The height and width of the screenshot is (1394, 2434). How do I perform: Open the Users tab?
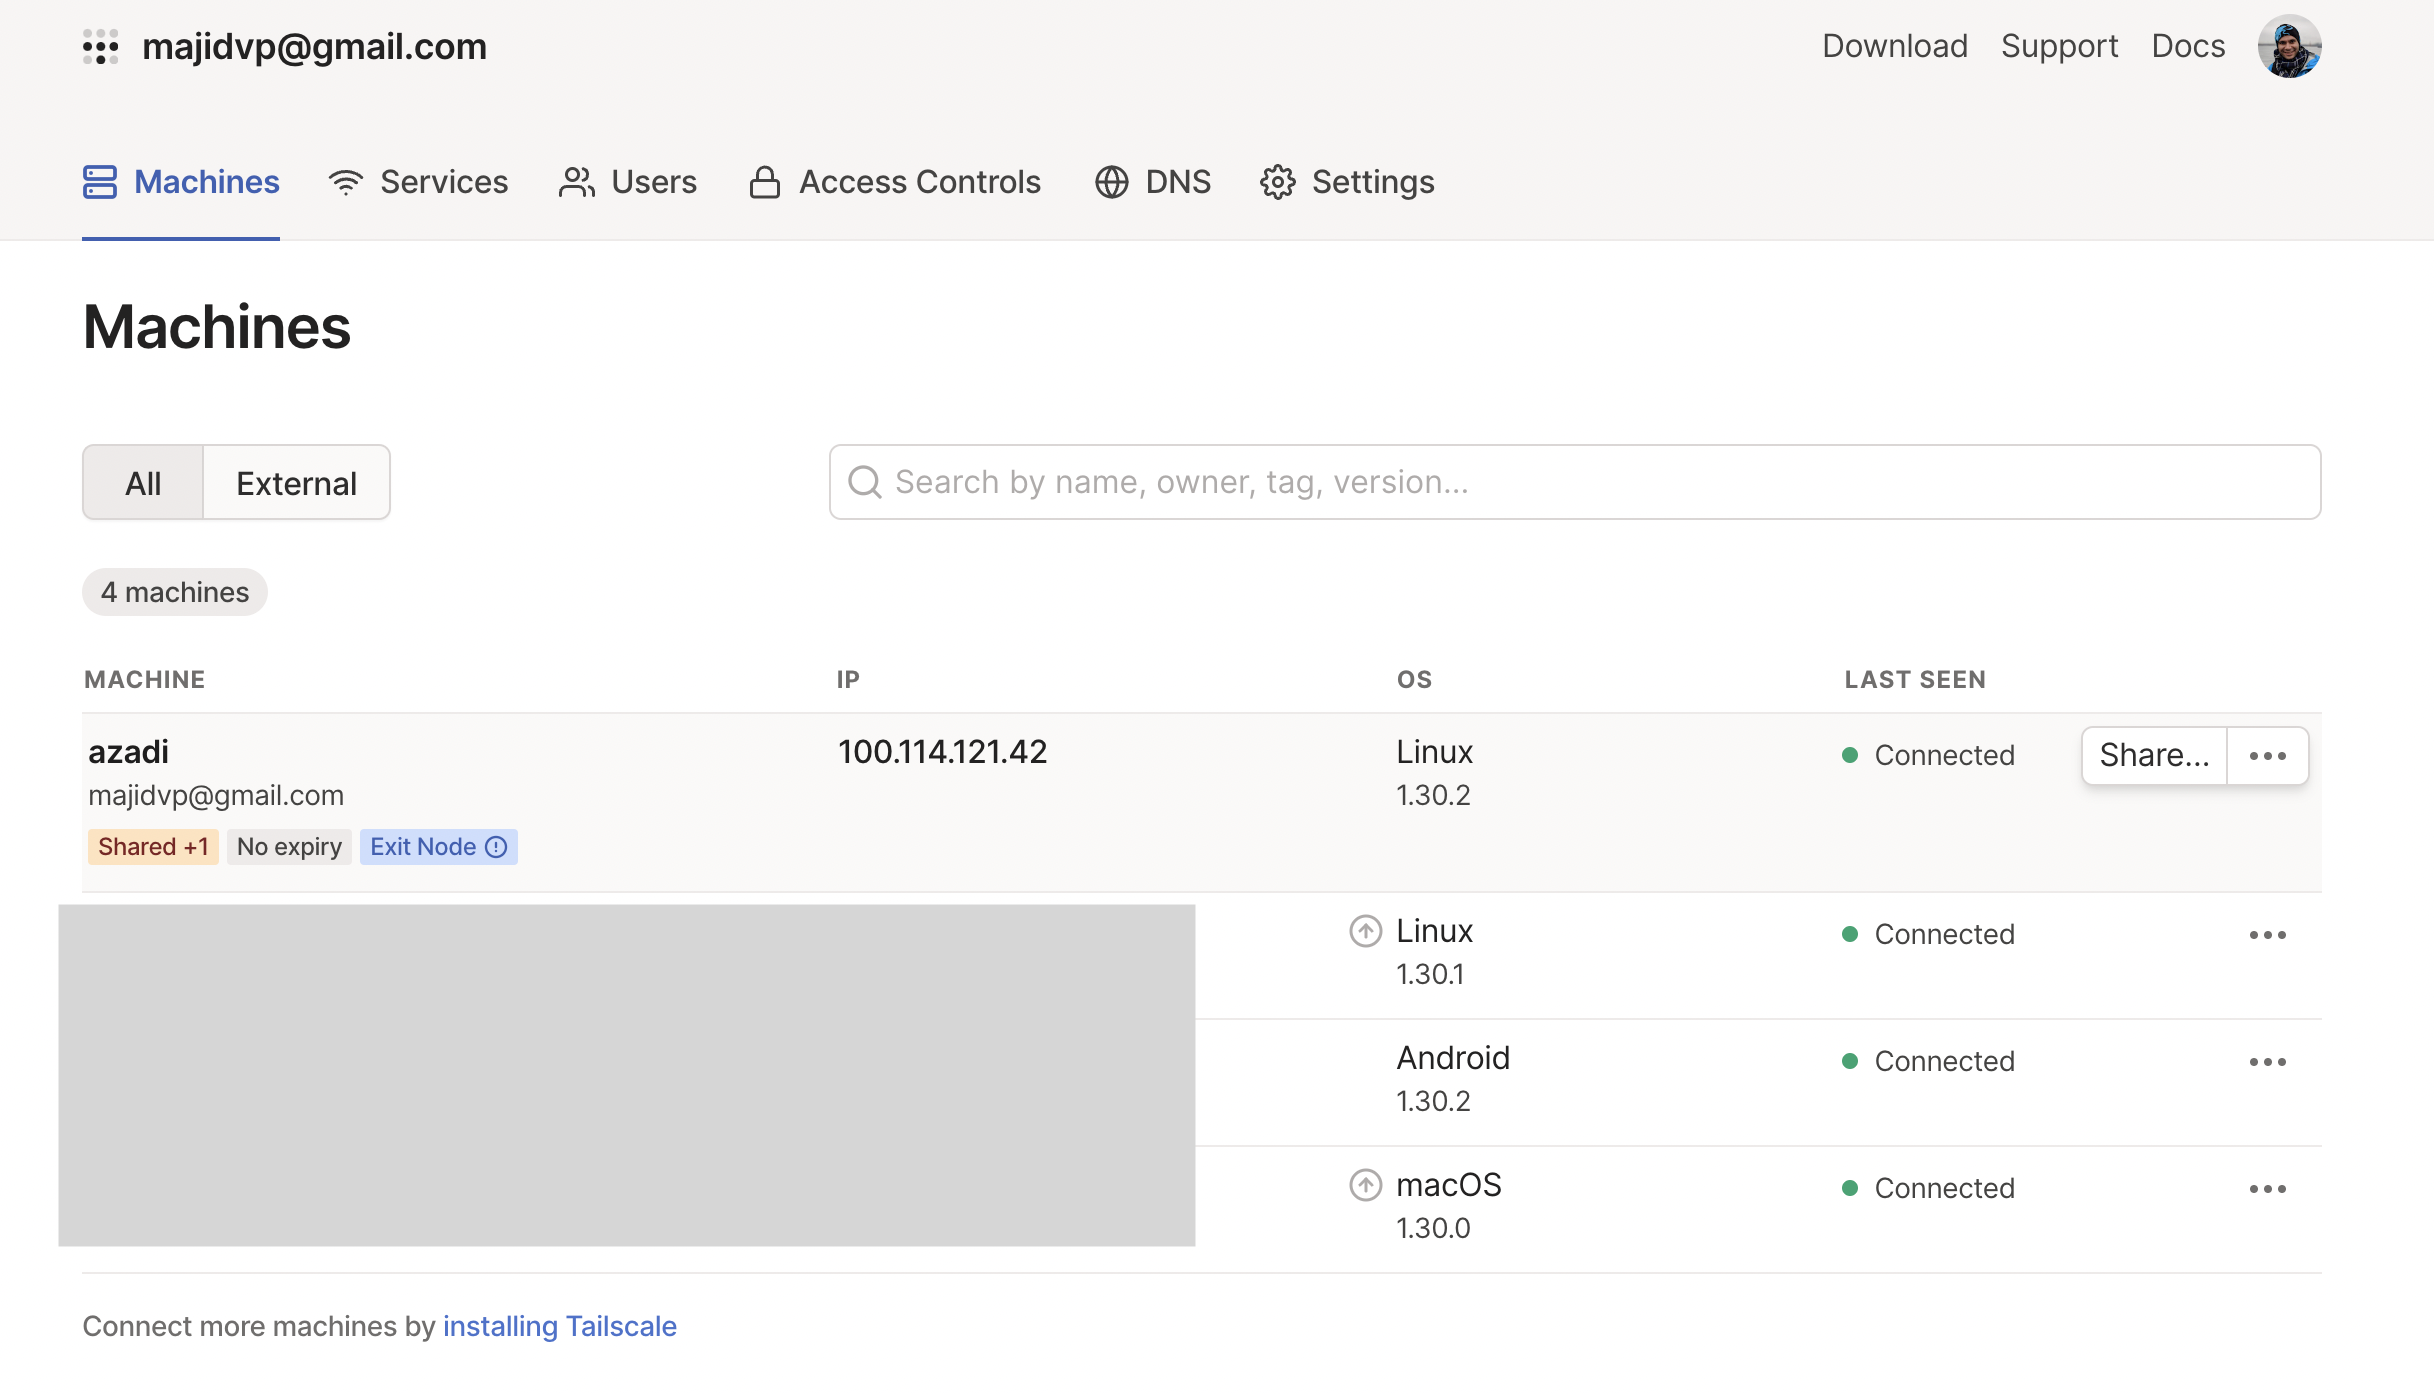pos(627,182)
